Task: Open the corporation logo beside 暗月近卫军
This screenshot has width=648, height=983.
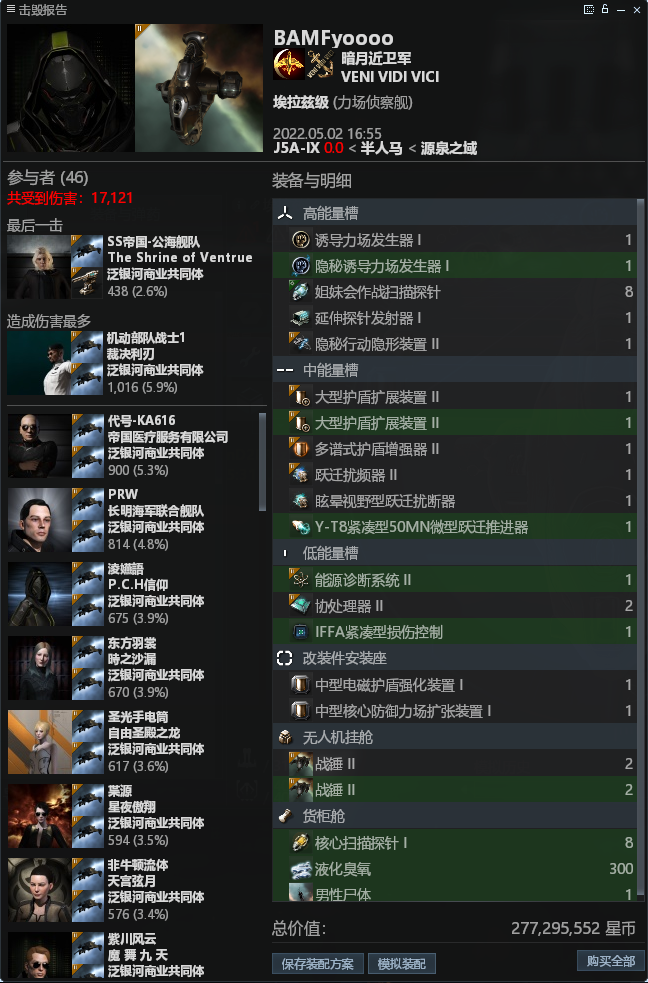Action: (289, 64)
